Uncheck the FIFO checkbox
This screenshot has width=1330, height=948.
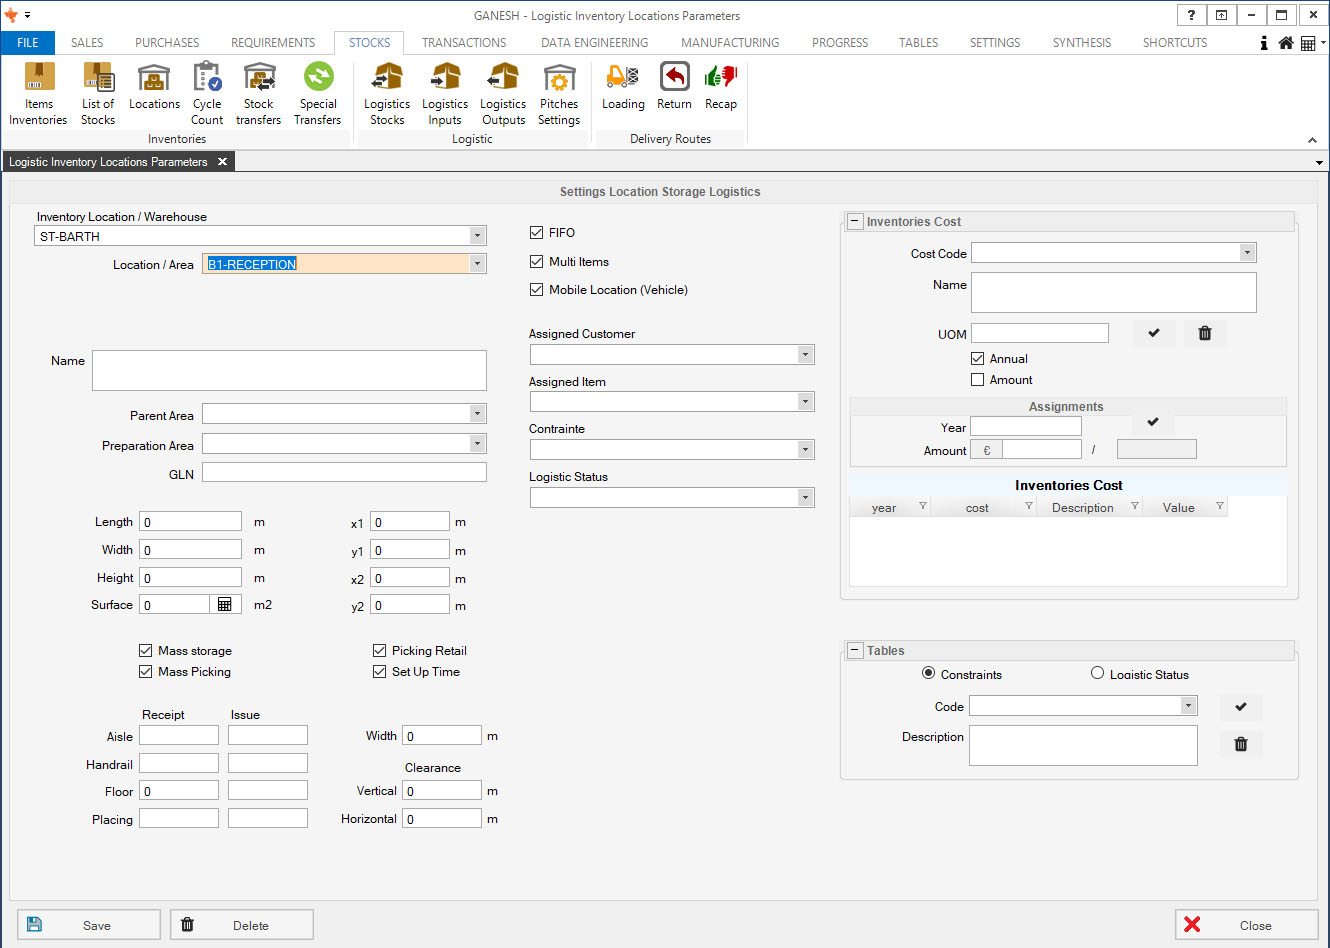pyautogui.click(x=537, y=233)
